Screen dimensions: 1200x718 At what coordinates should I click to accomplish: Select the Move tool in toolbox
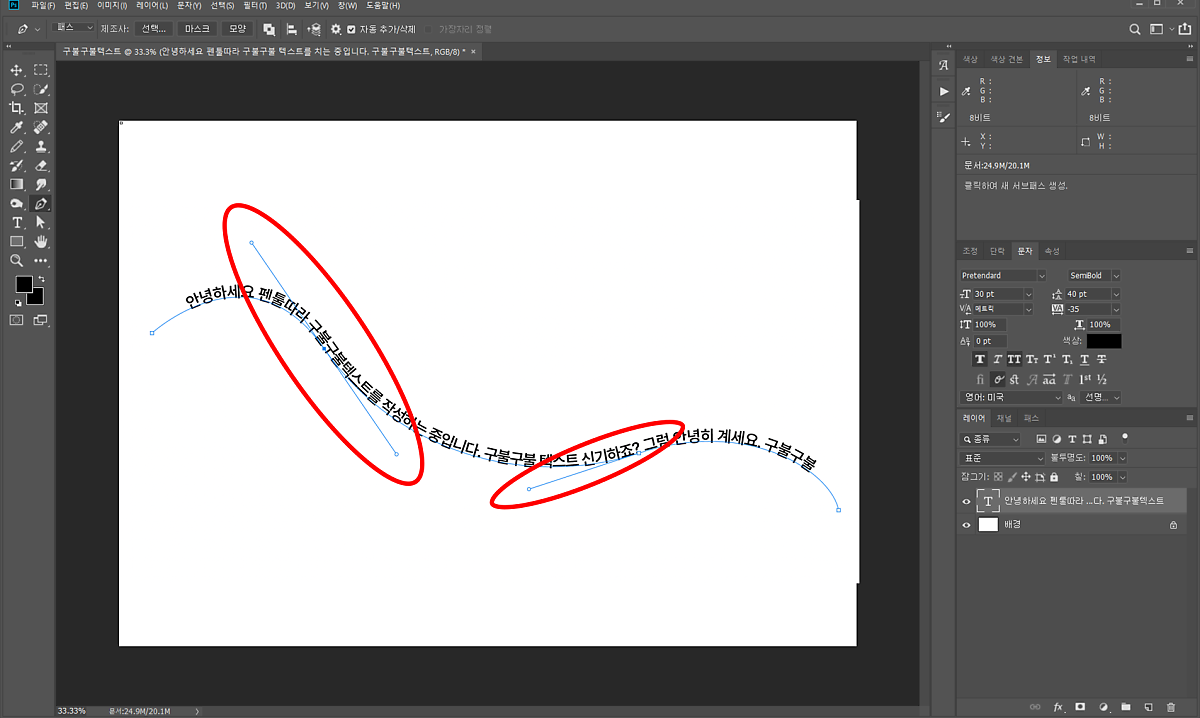pyautogui.click(x=17, y=70)
